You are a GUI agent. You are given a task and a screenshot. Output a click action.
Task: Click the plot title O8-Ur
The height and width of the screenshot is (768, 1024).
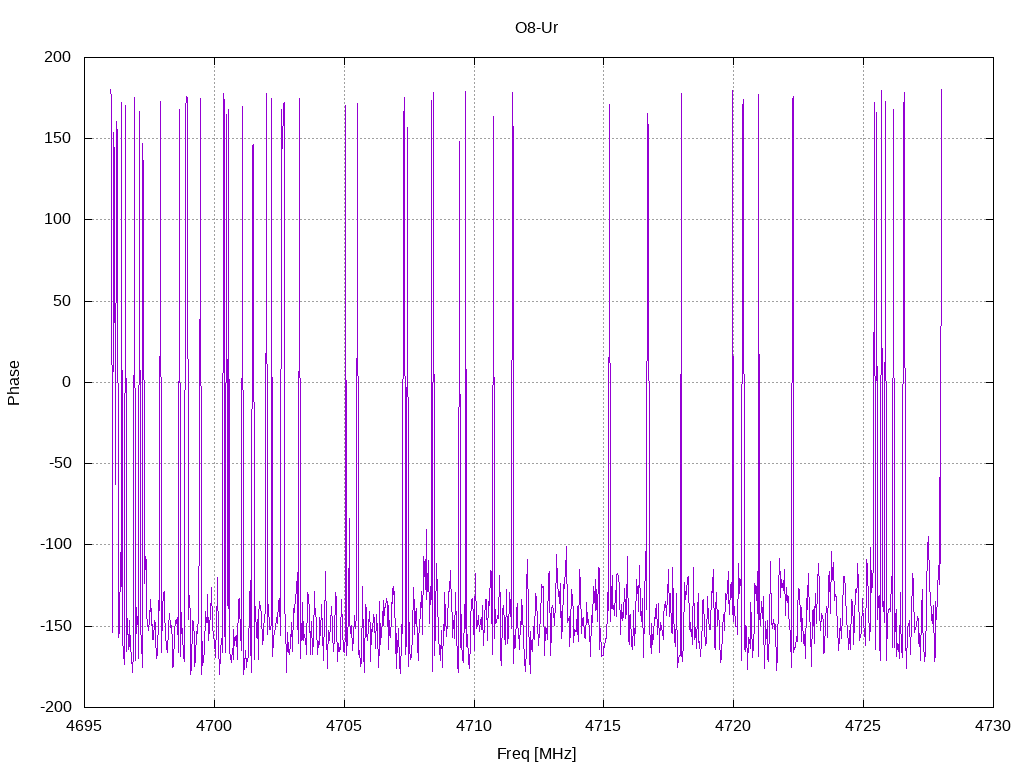click(536, 28)
